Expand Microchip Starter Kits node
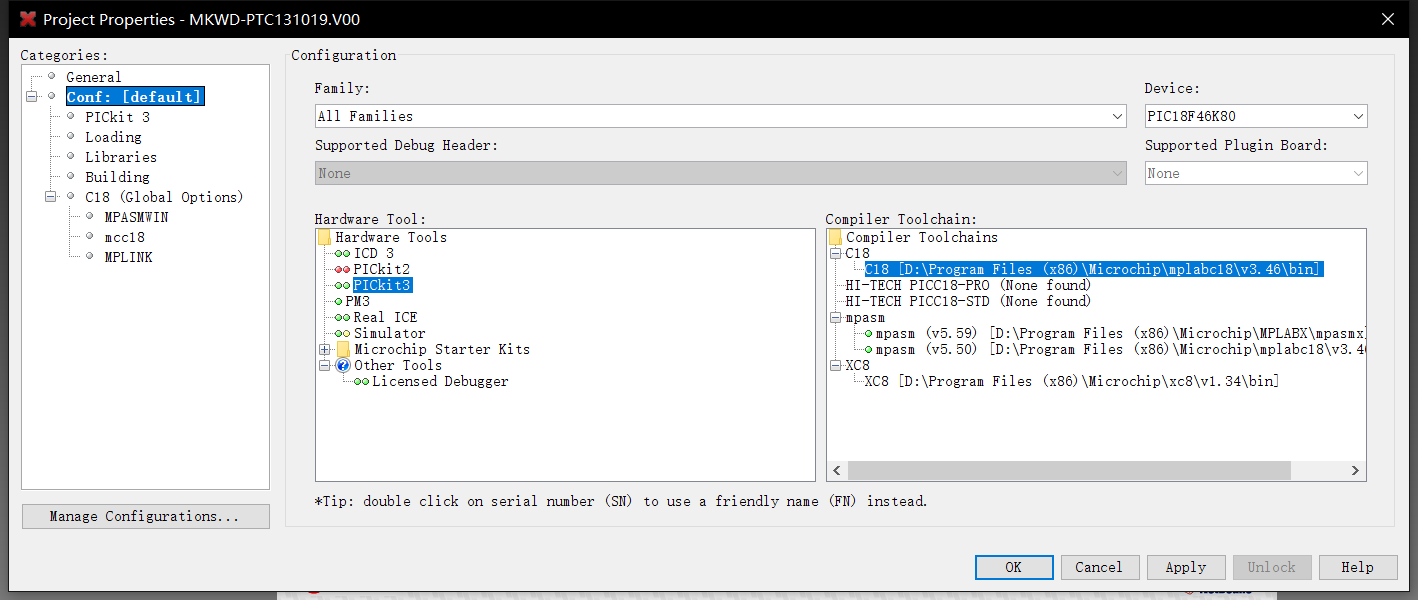The image size is (1418, 600). 324,349
